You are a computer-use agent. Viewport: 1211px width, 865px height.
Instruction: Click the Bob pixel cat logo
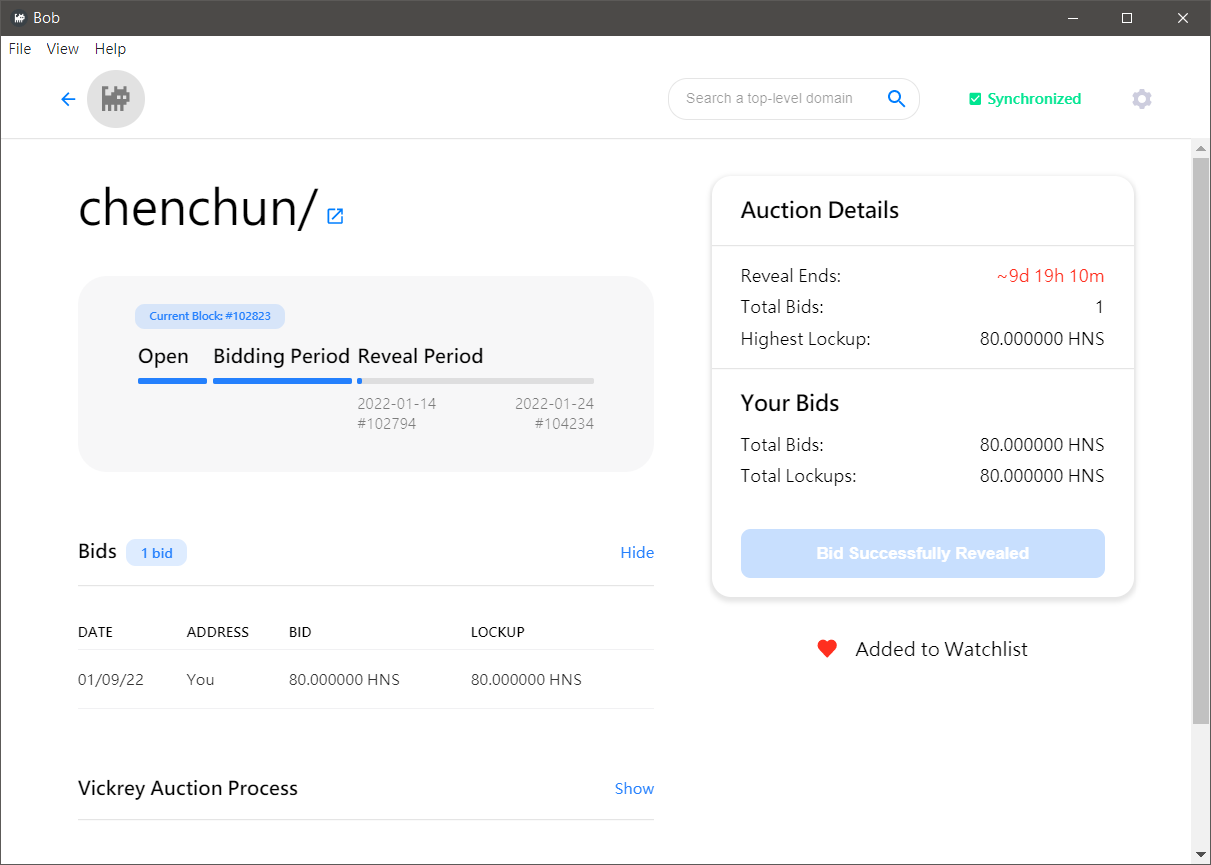[x=116, y=99]
